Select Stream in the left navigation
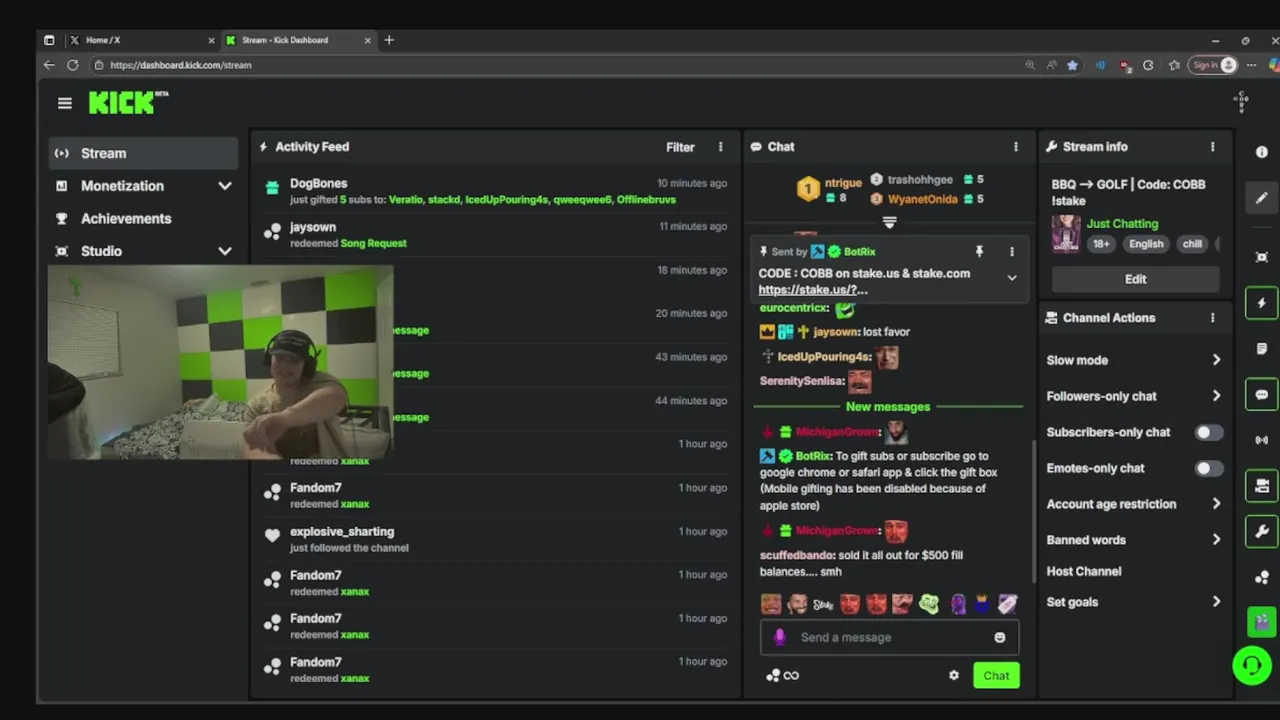This screenshot has height=720, width=1280. click(143, 153)
